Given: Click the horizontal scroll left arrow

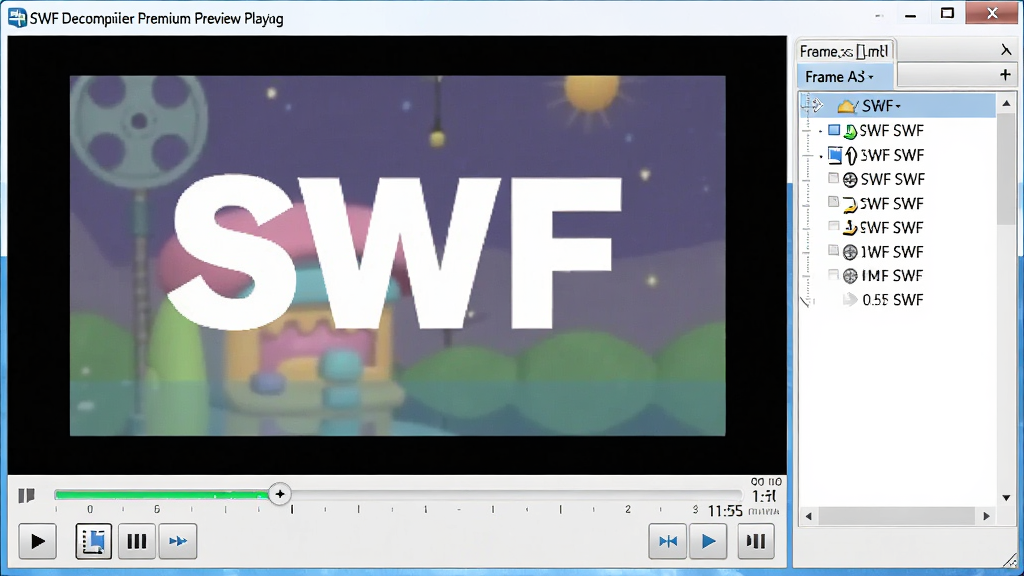Looking at the screenshot, I should coord(808,516).
